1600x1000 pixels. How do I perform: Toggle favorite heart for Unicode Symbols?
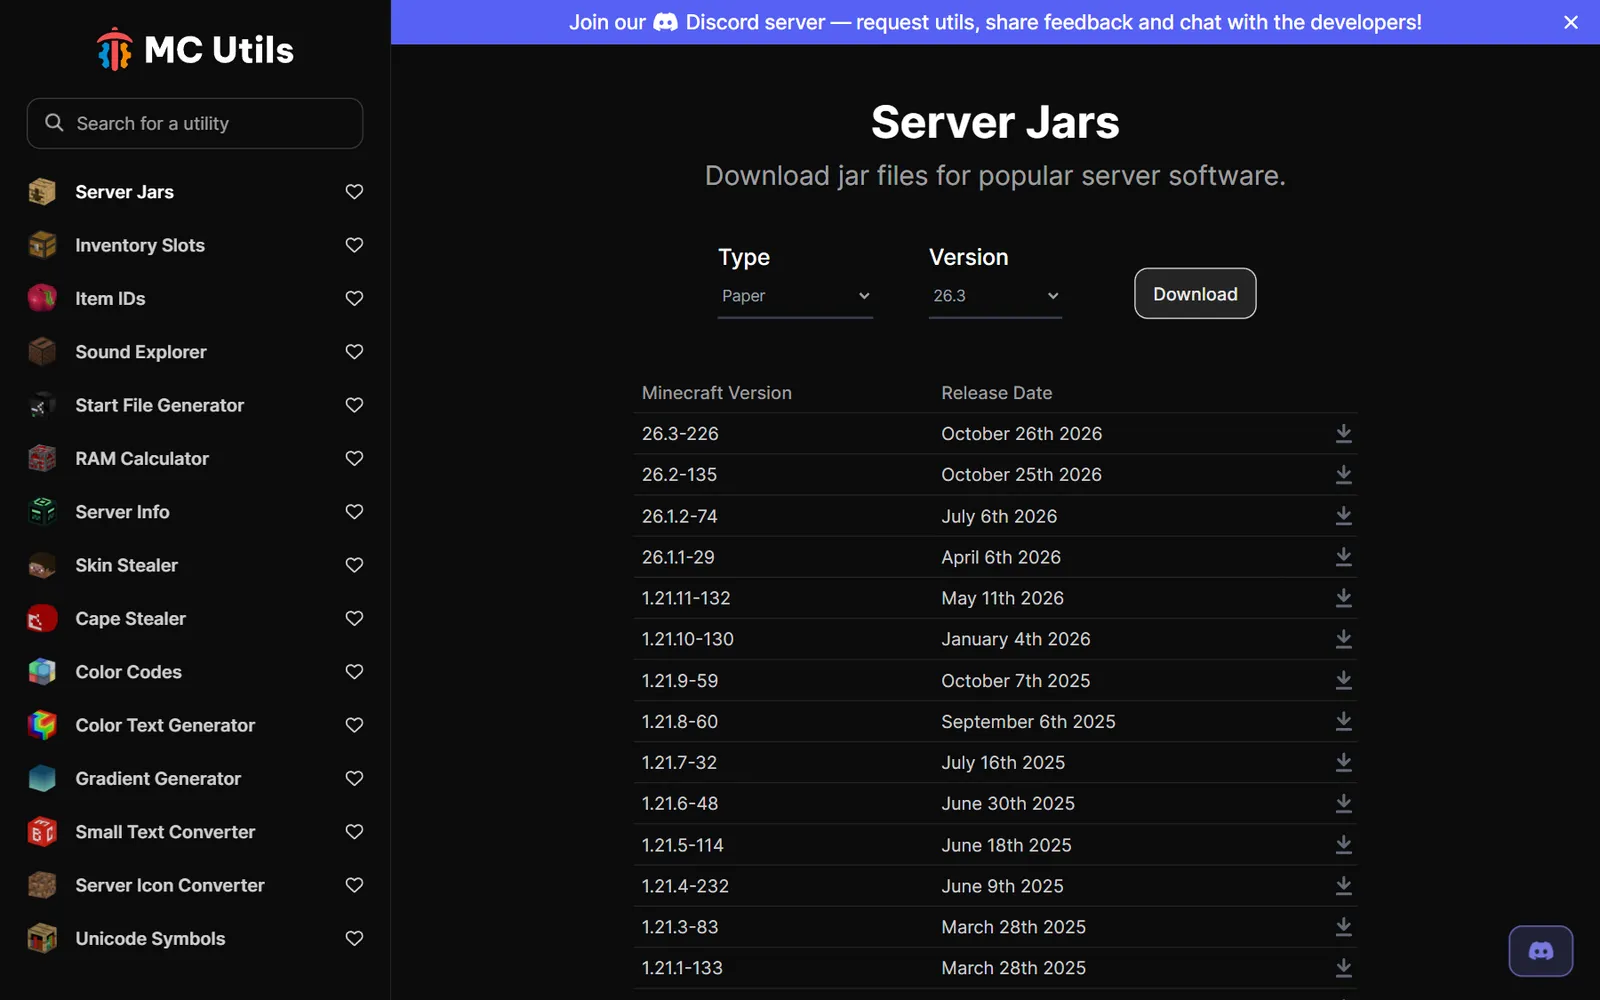point(354,938)
